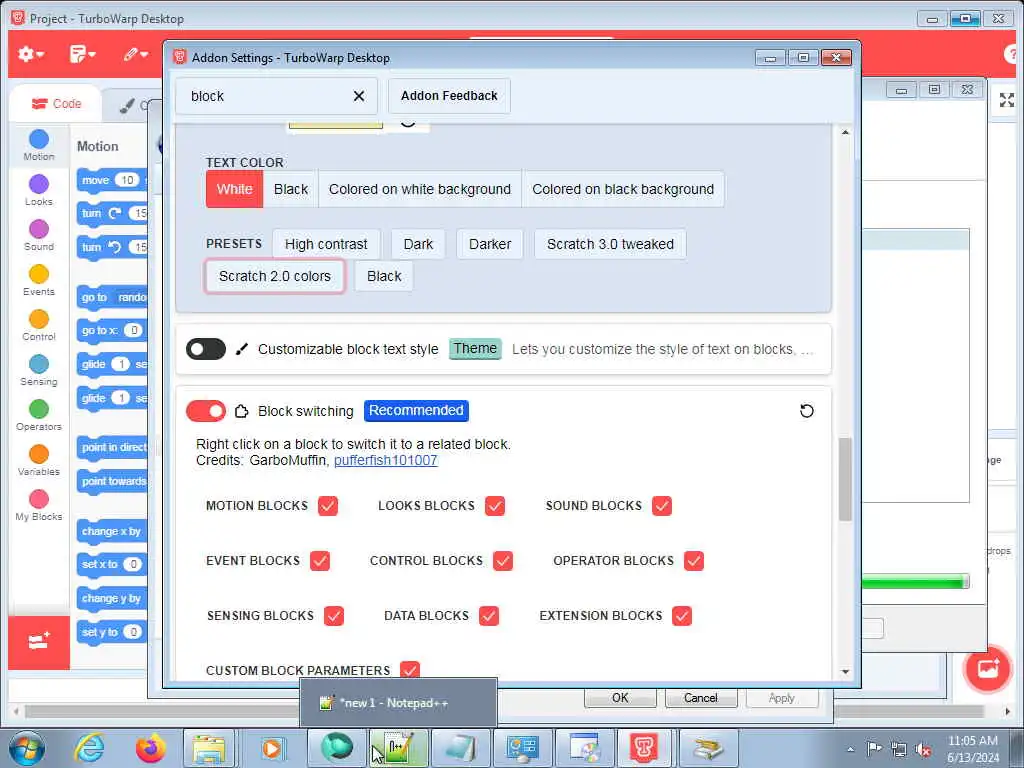Click the red add backdrop button
This screenshot has width=1024, height=768.
pos(987,669)
